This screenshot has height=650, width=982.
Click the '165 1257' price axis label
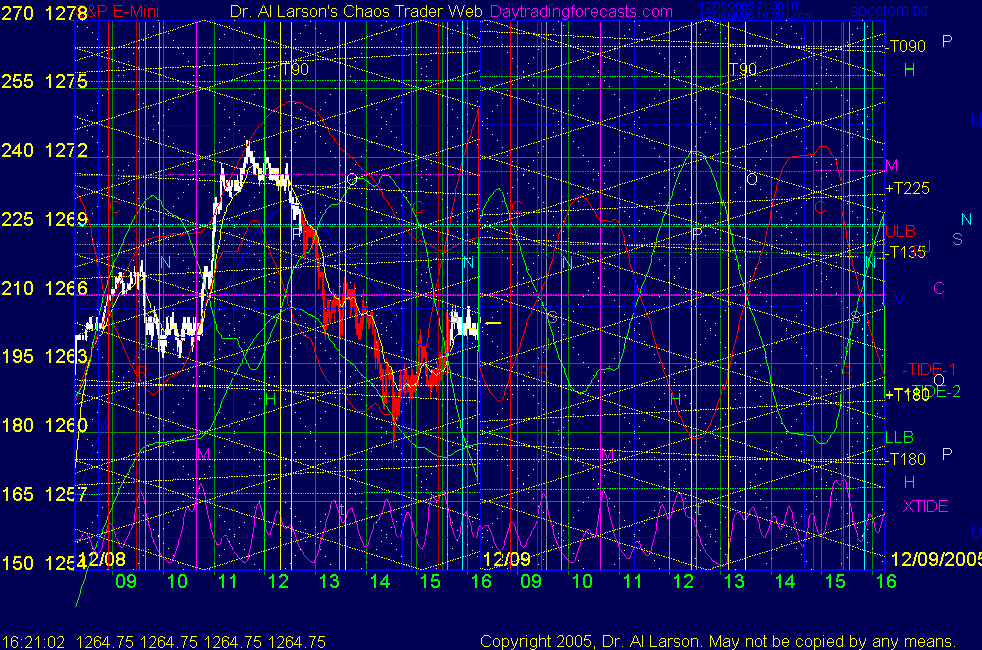point(44,494)
